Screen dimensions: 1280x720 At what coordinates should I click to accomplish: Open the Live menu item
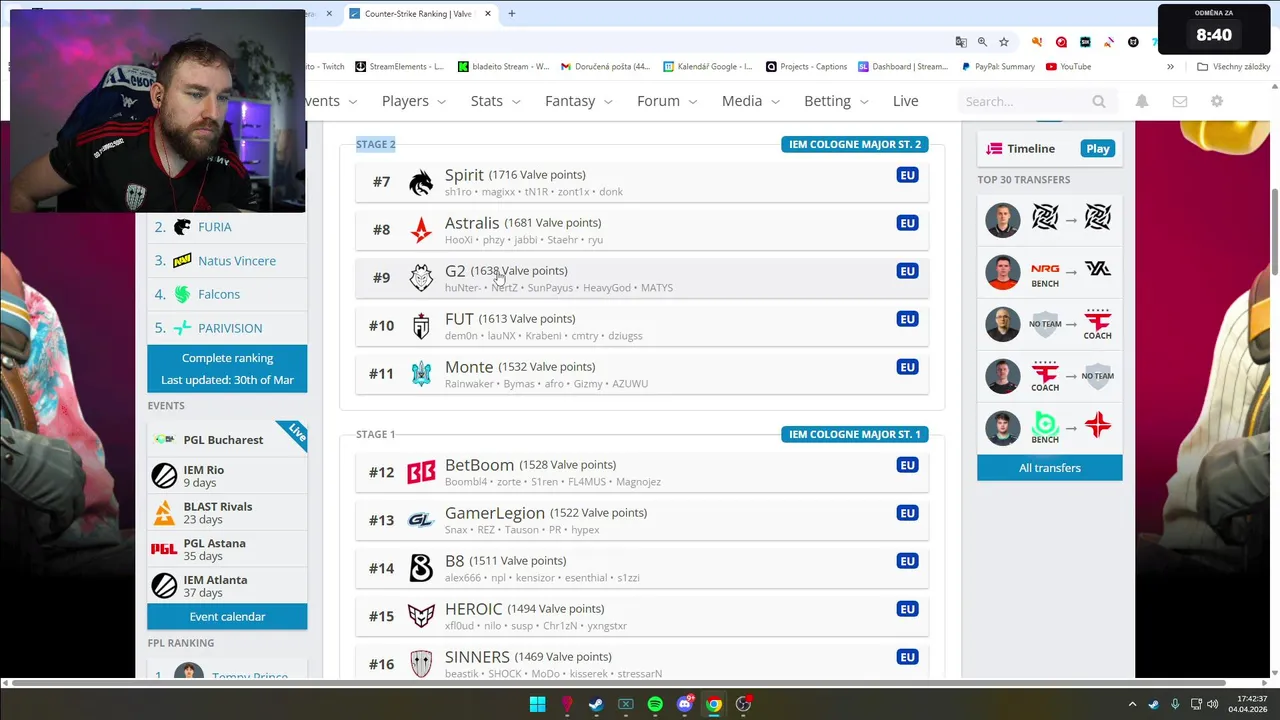pyautogui.click(x=905, y=101)
